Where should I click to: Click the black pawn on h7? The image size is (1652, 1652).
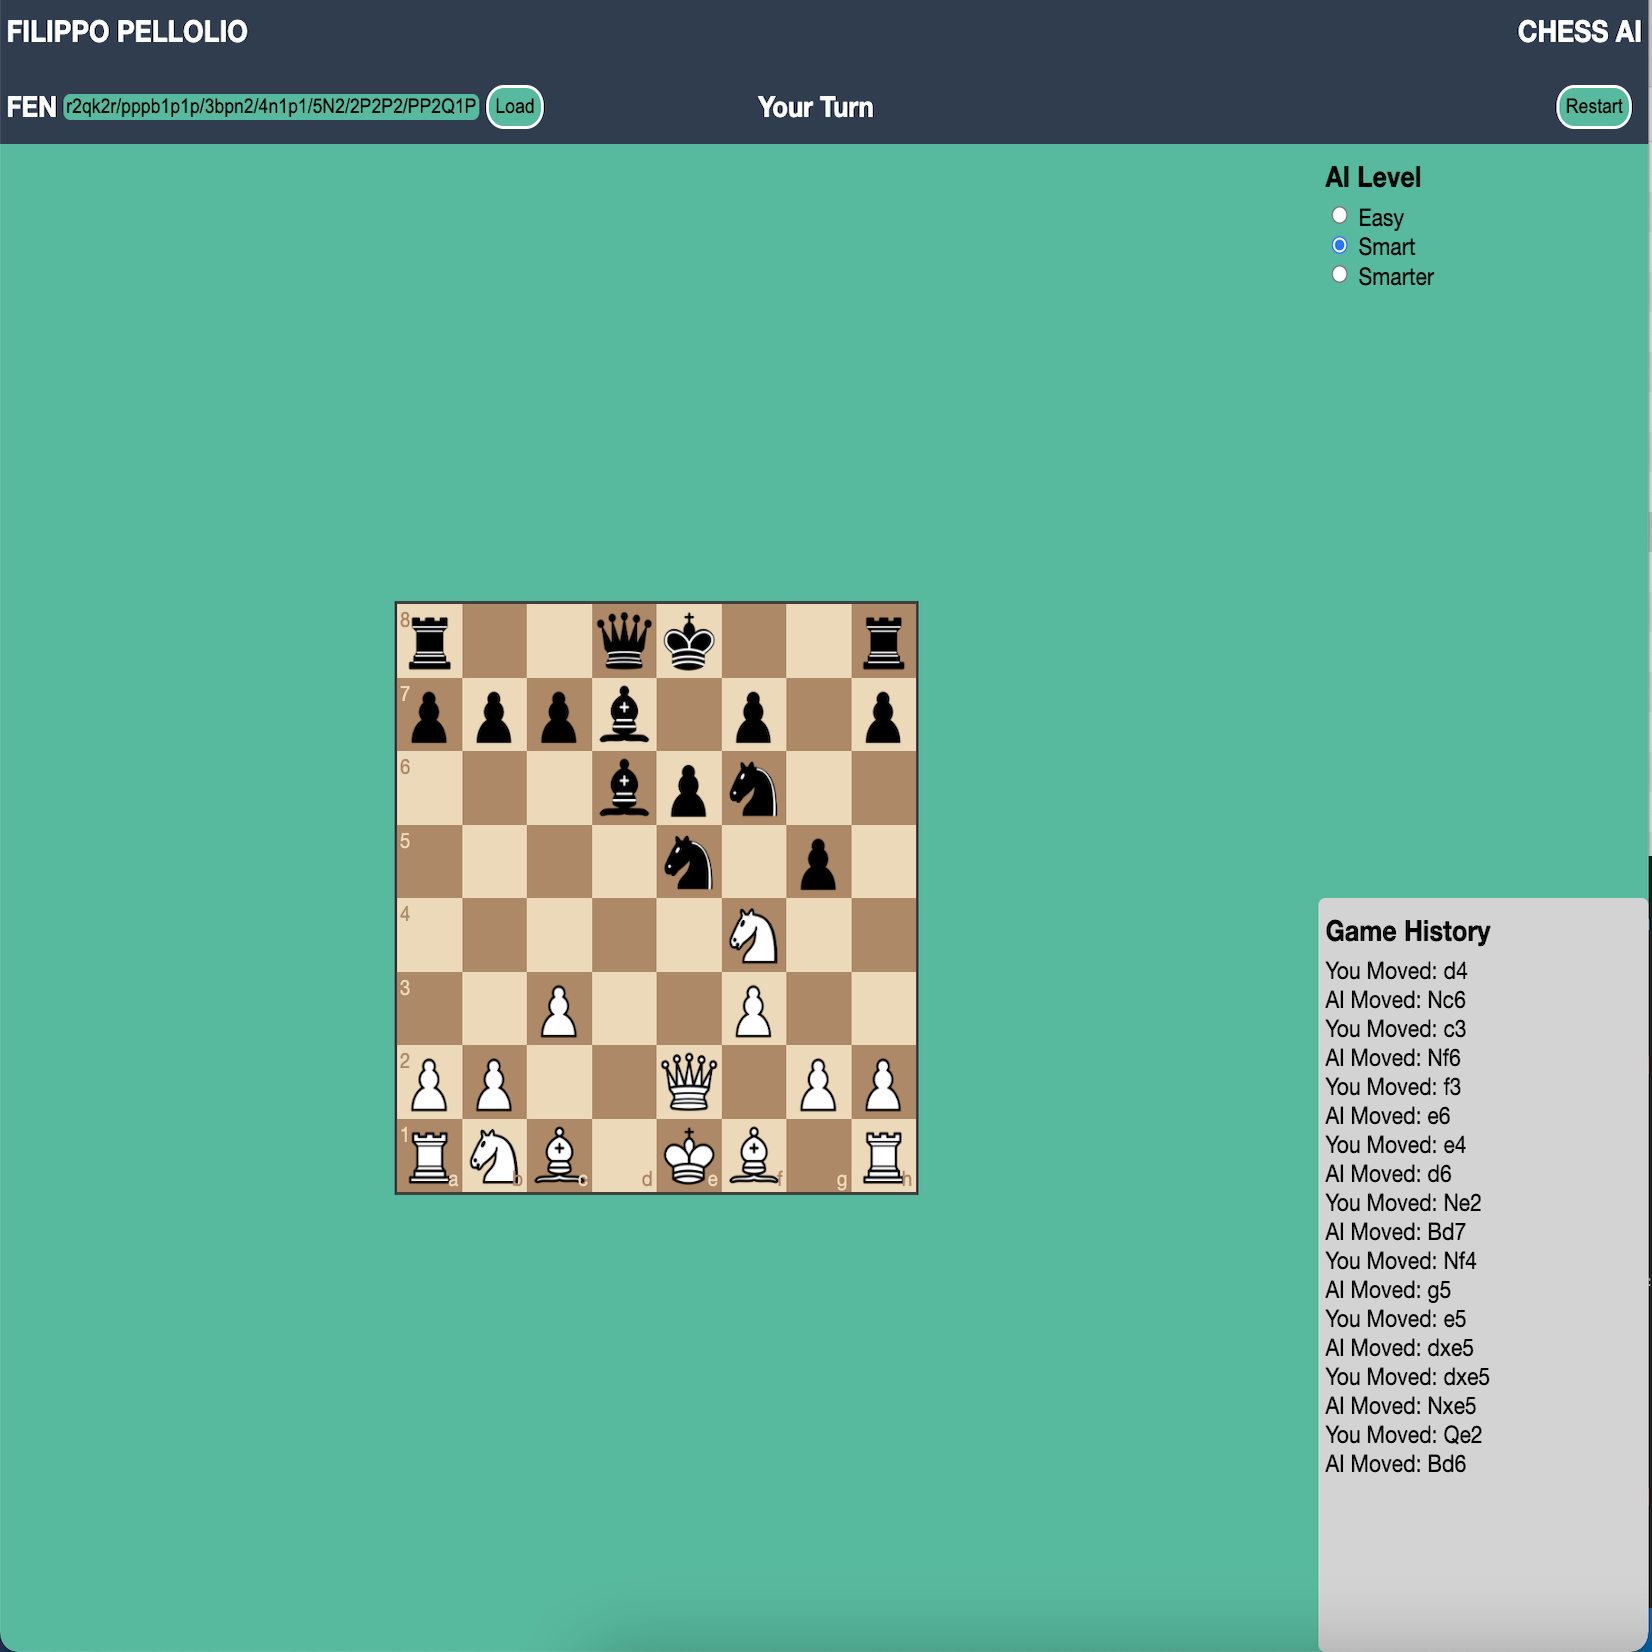tap(884, 714)
